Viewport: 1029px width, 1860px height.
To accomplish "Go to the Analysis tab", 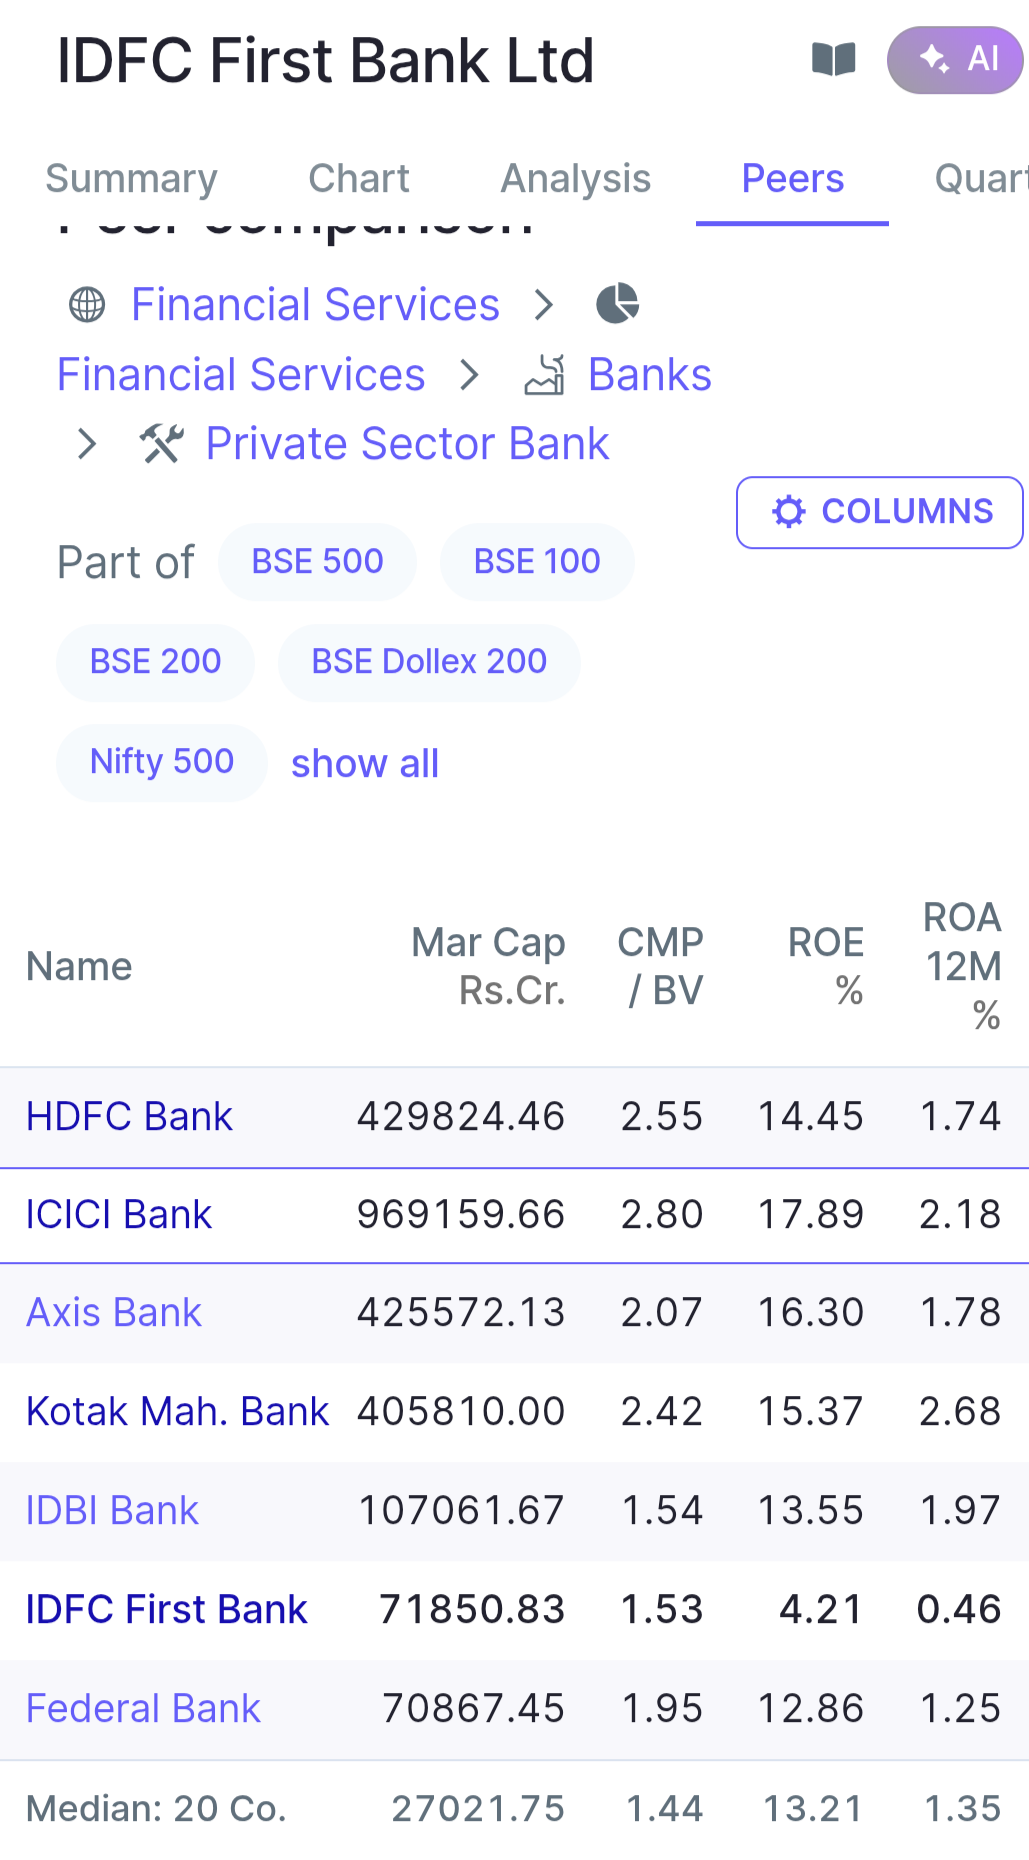I will tap(575, 179).
